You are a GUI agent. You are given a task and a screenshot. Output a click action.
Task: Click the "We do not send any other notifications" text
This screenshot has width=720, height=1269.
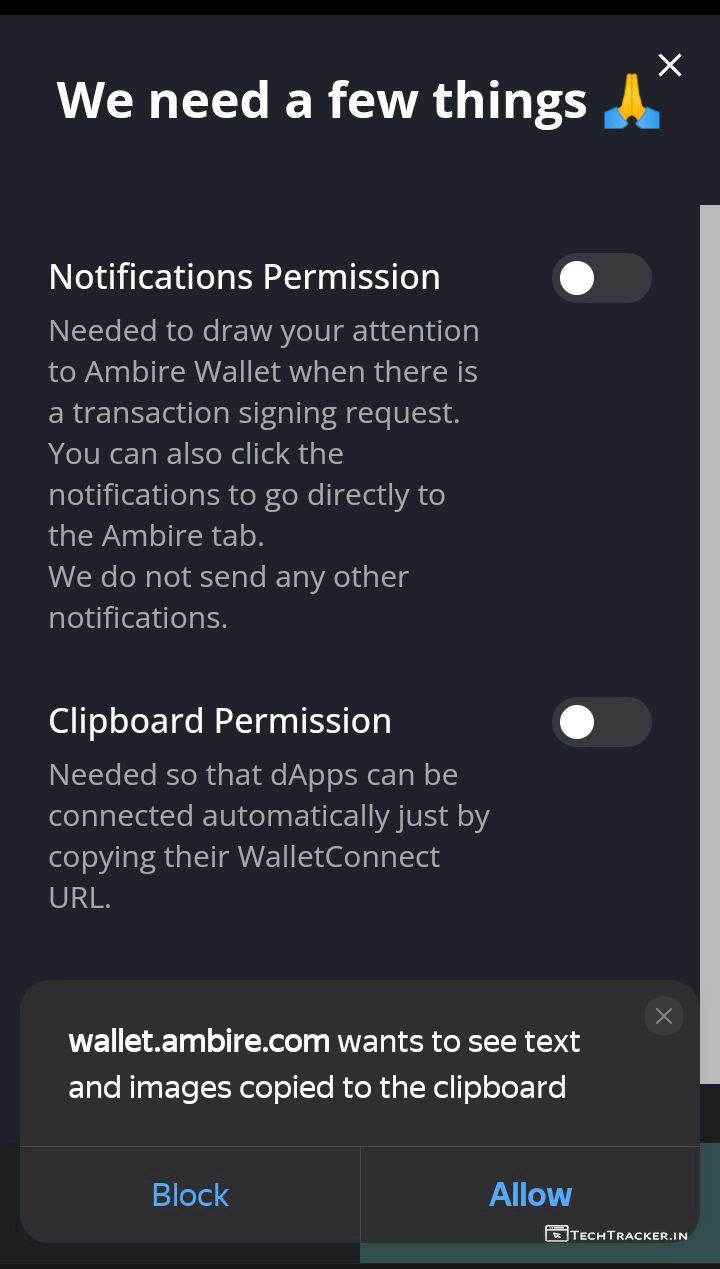[228, 597]
